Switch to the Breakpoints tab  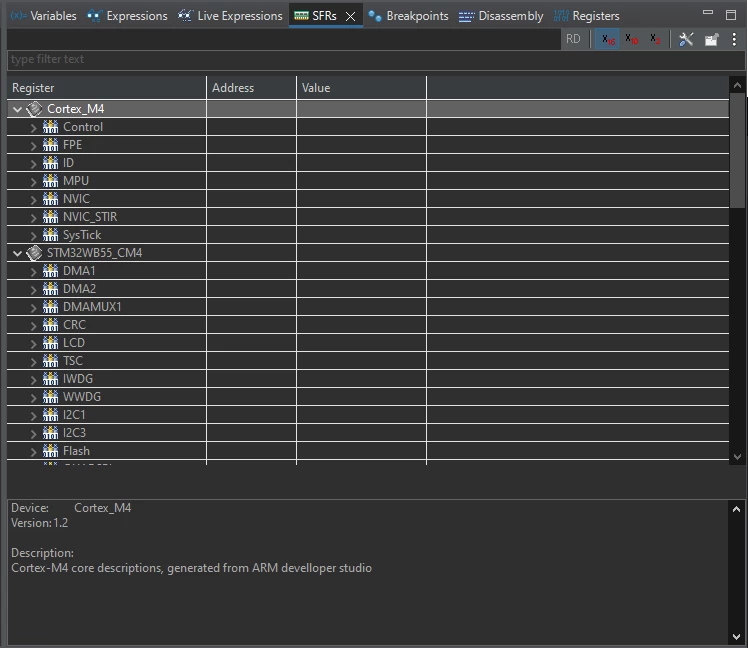pyautogui.click(x=408, y=16)
